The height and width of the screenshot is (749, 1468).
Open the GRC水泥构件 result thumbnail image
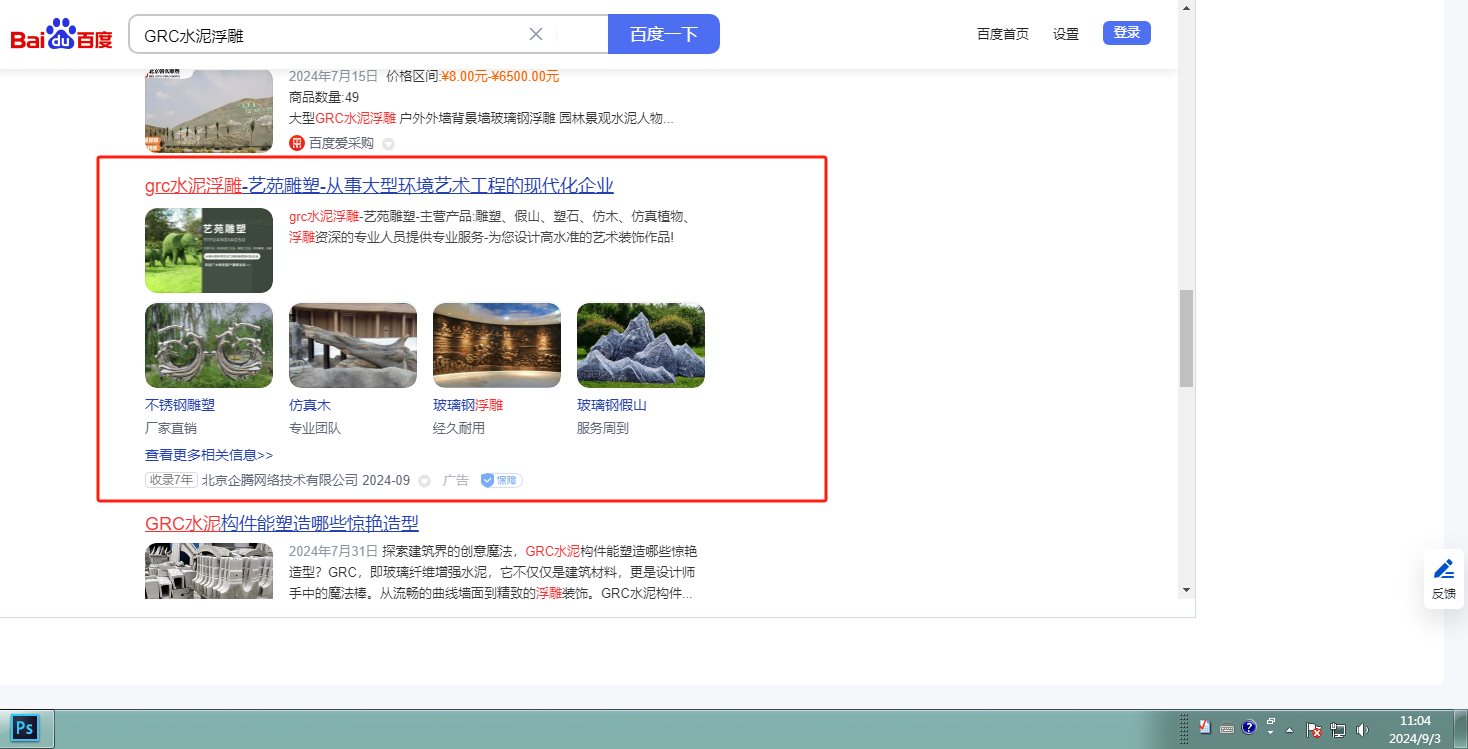tap(209, 571)
